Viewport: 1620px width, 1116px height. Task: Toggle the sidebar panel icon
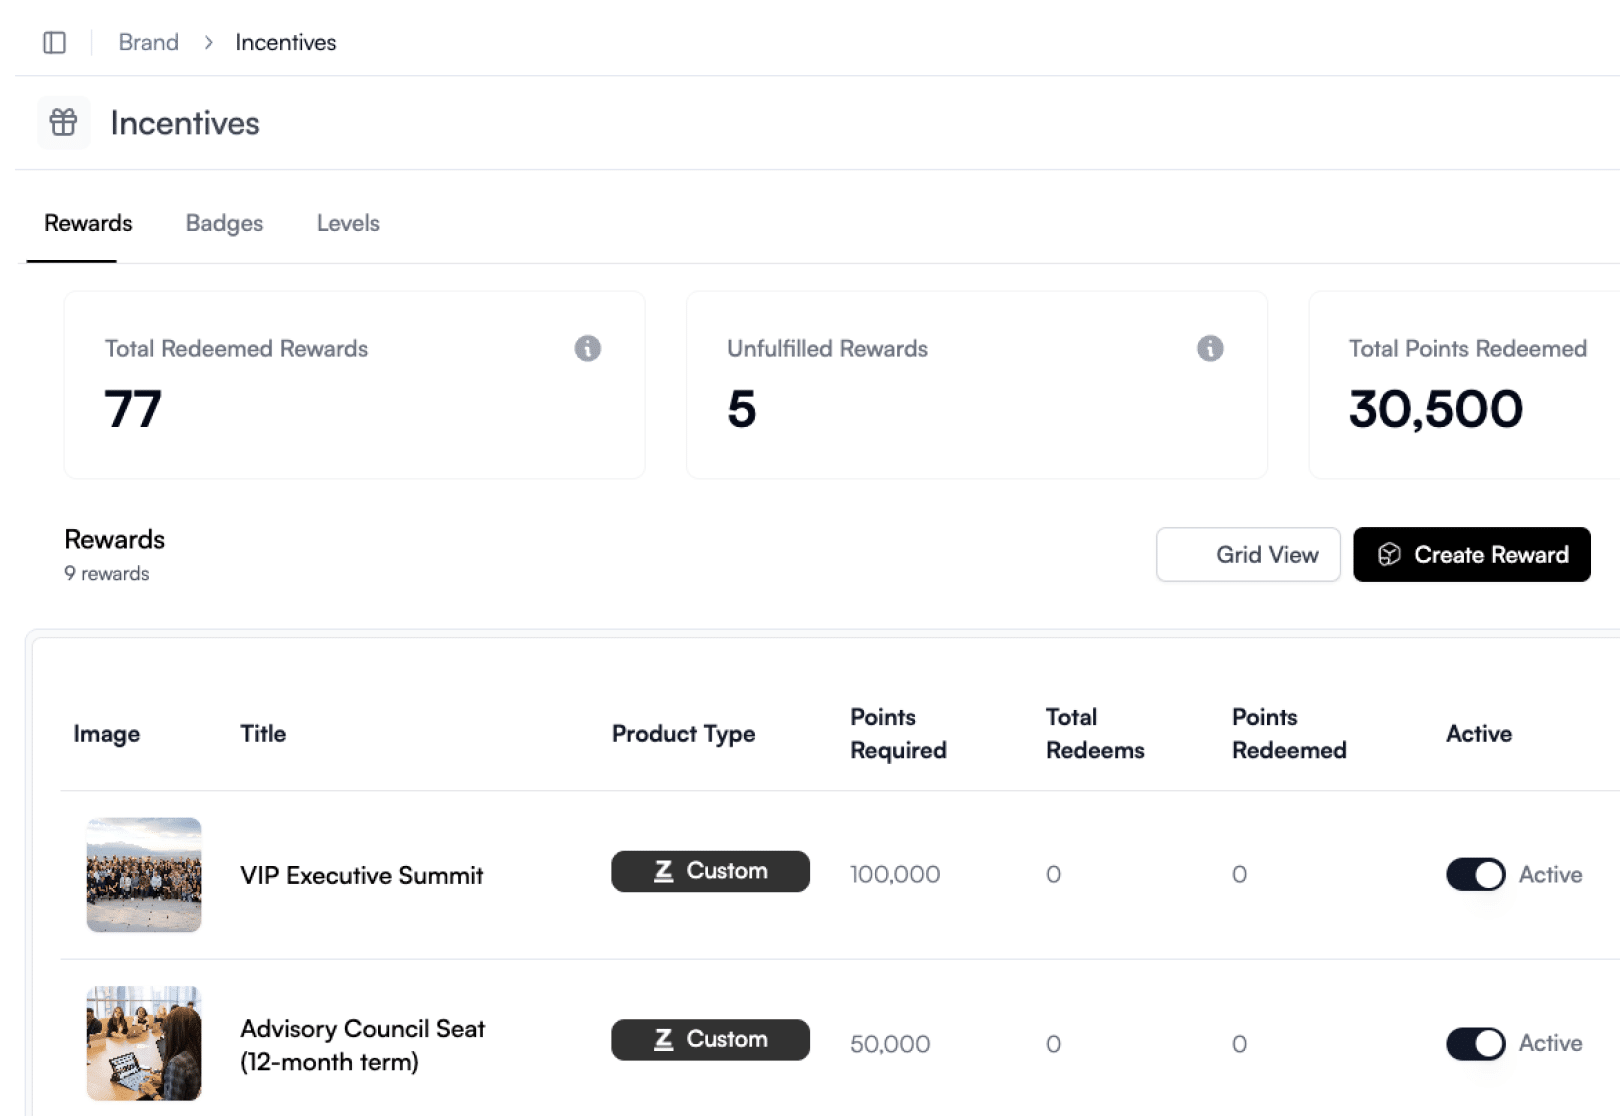(x=54, y=42)
